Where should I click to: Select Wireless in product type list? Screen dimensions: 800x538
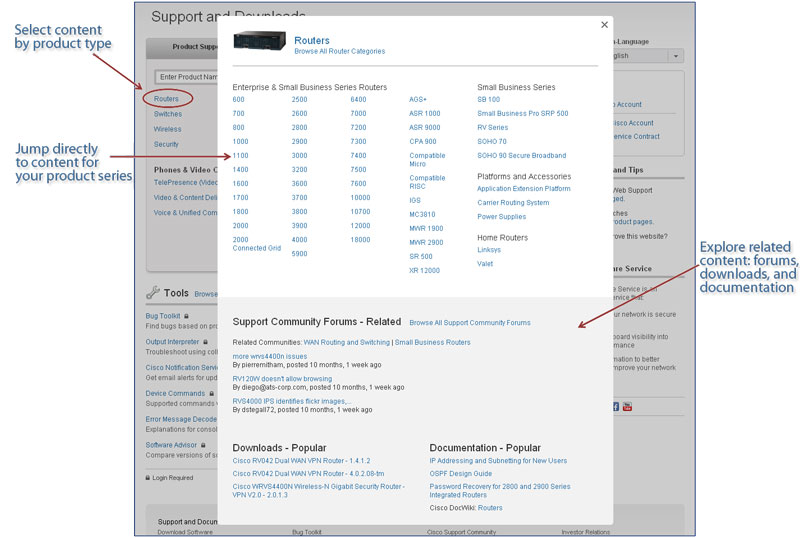pos(167,129)
